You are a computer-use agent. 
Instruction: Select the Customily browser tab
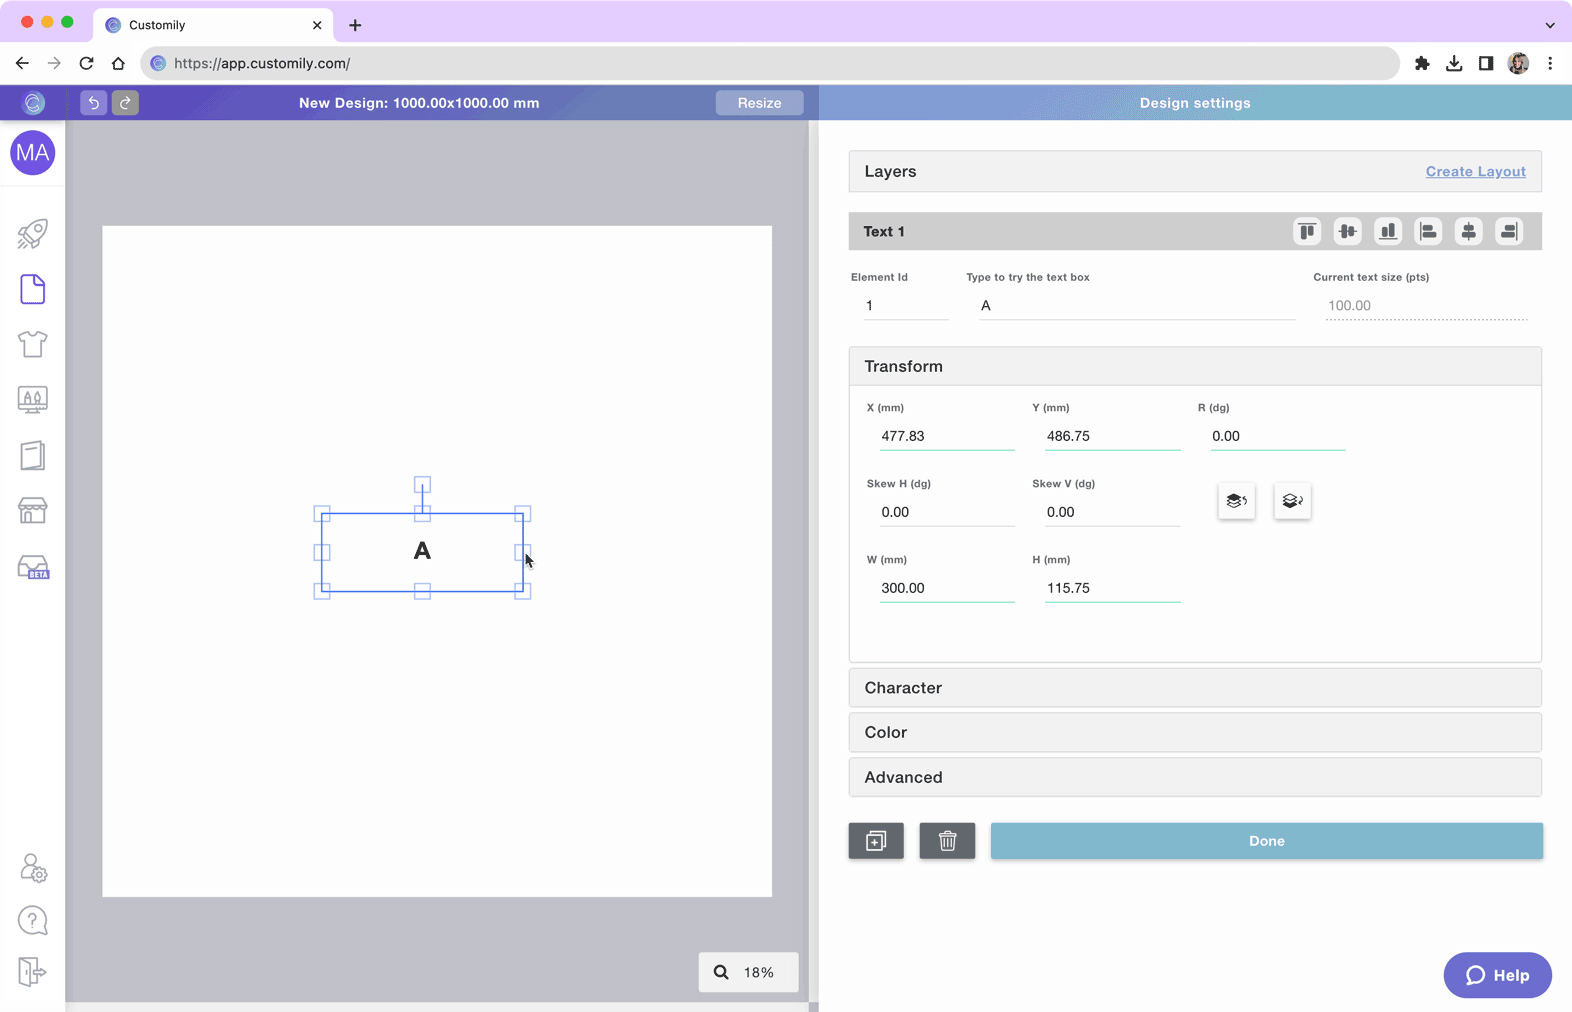tap(210, 25)
